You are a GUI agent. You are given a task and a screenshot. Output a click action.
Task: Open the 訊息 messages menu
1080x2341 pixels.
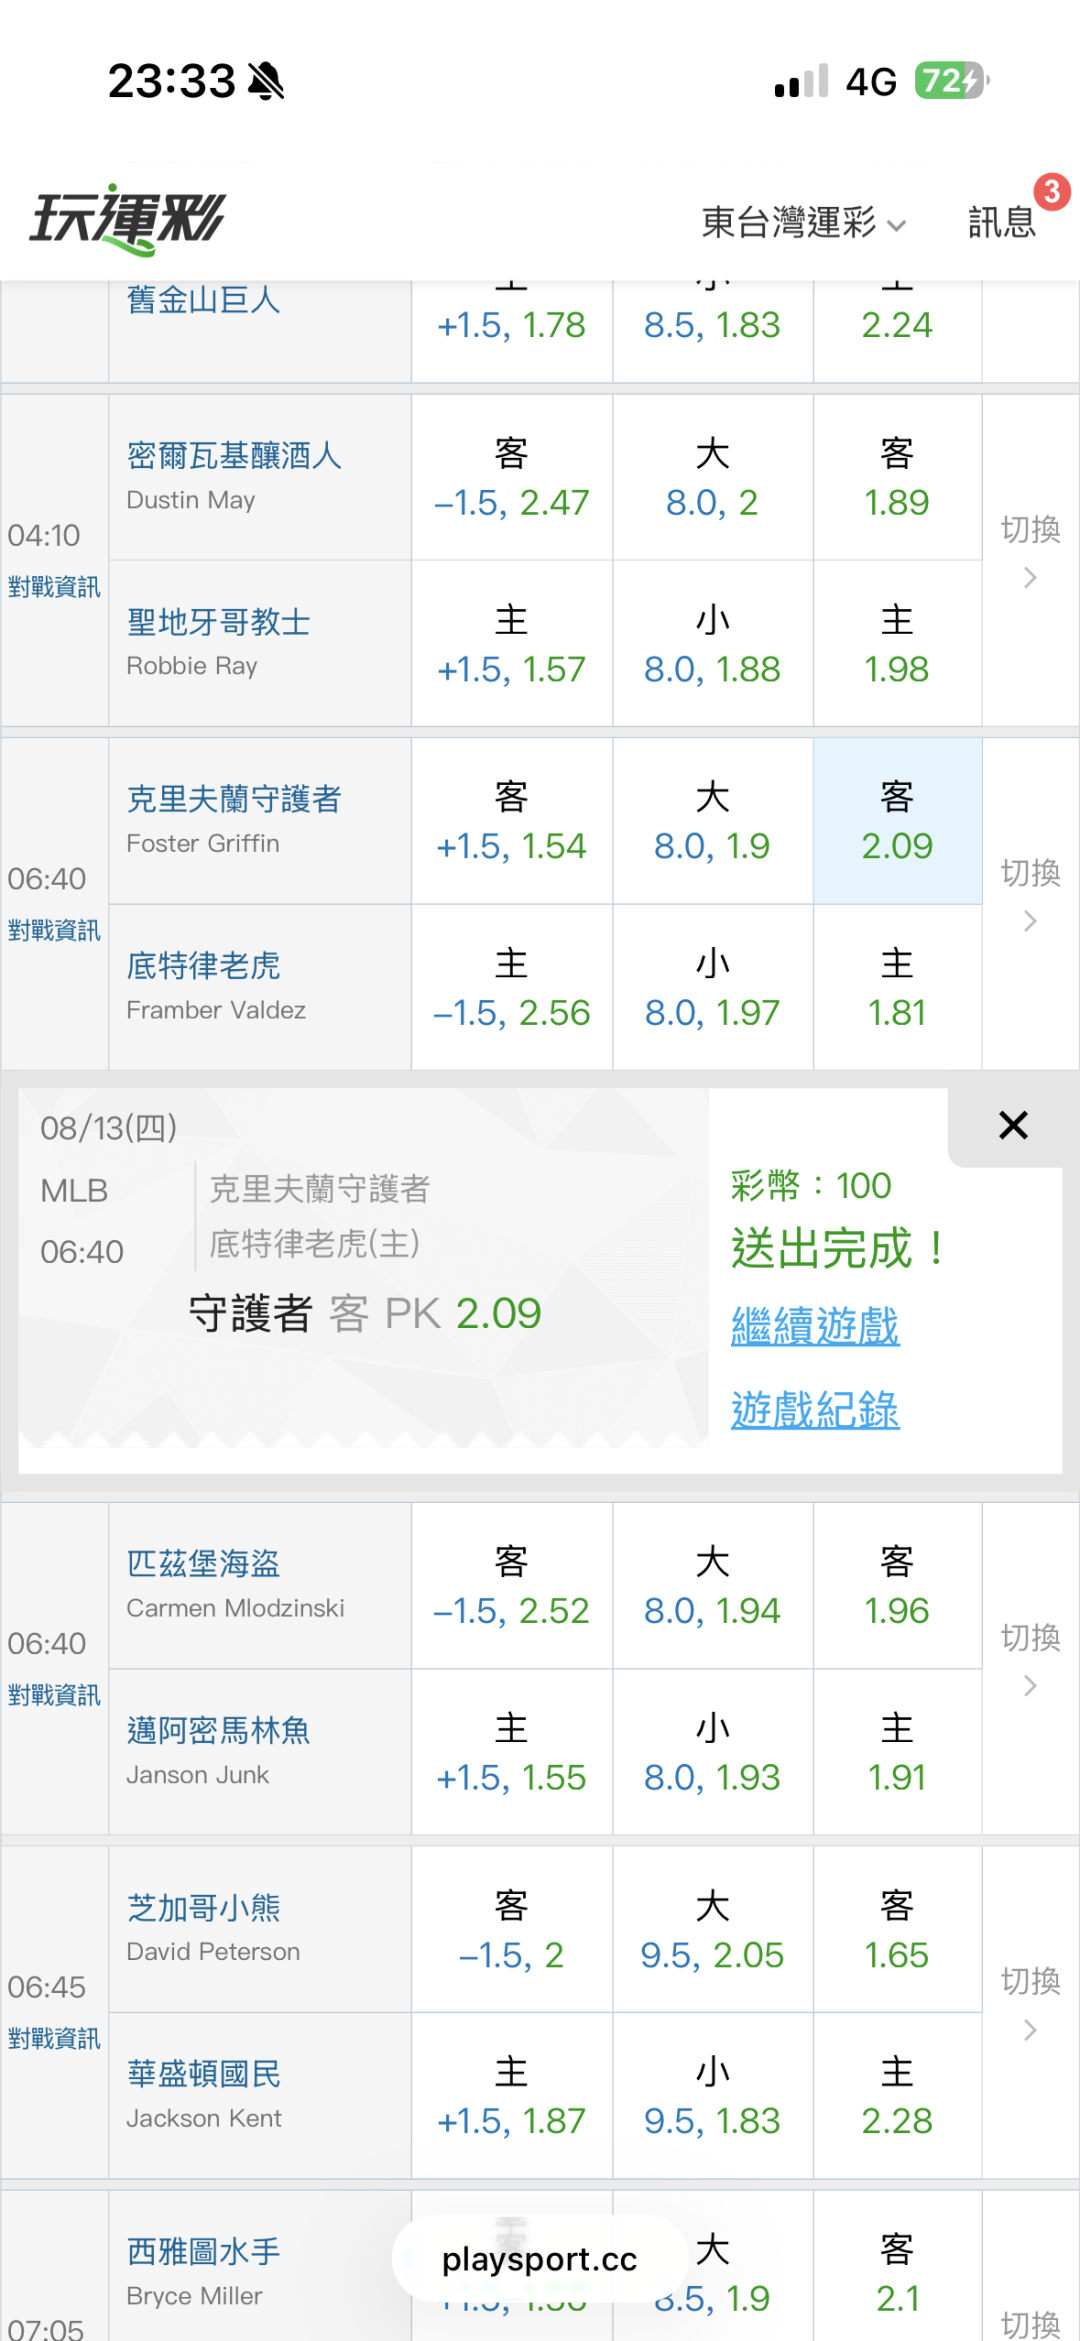coord(1001,222)
